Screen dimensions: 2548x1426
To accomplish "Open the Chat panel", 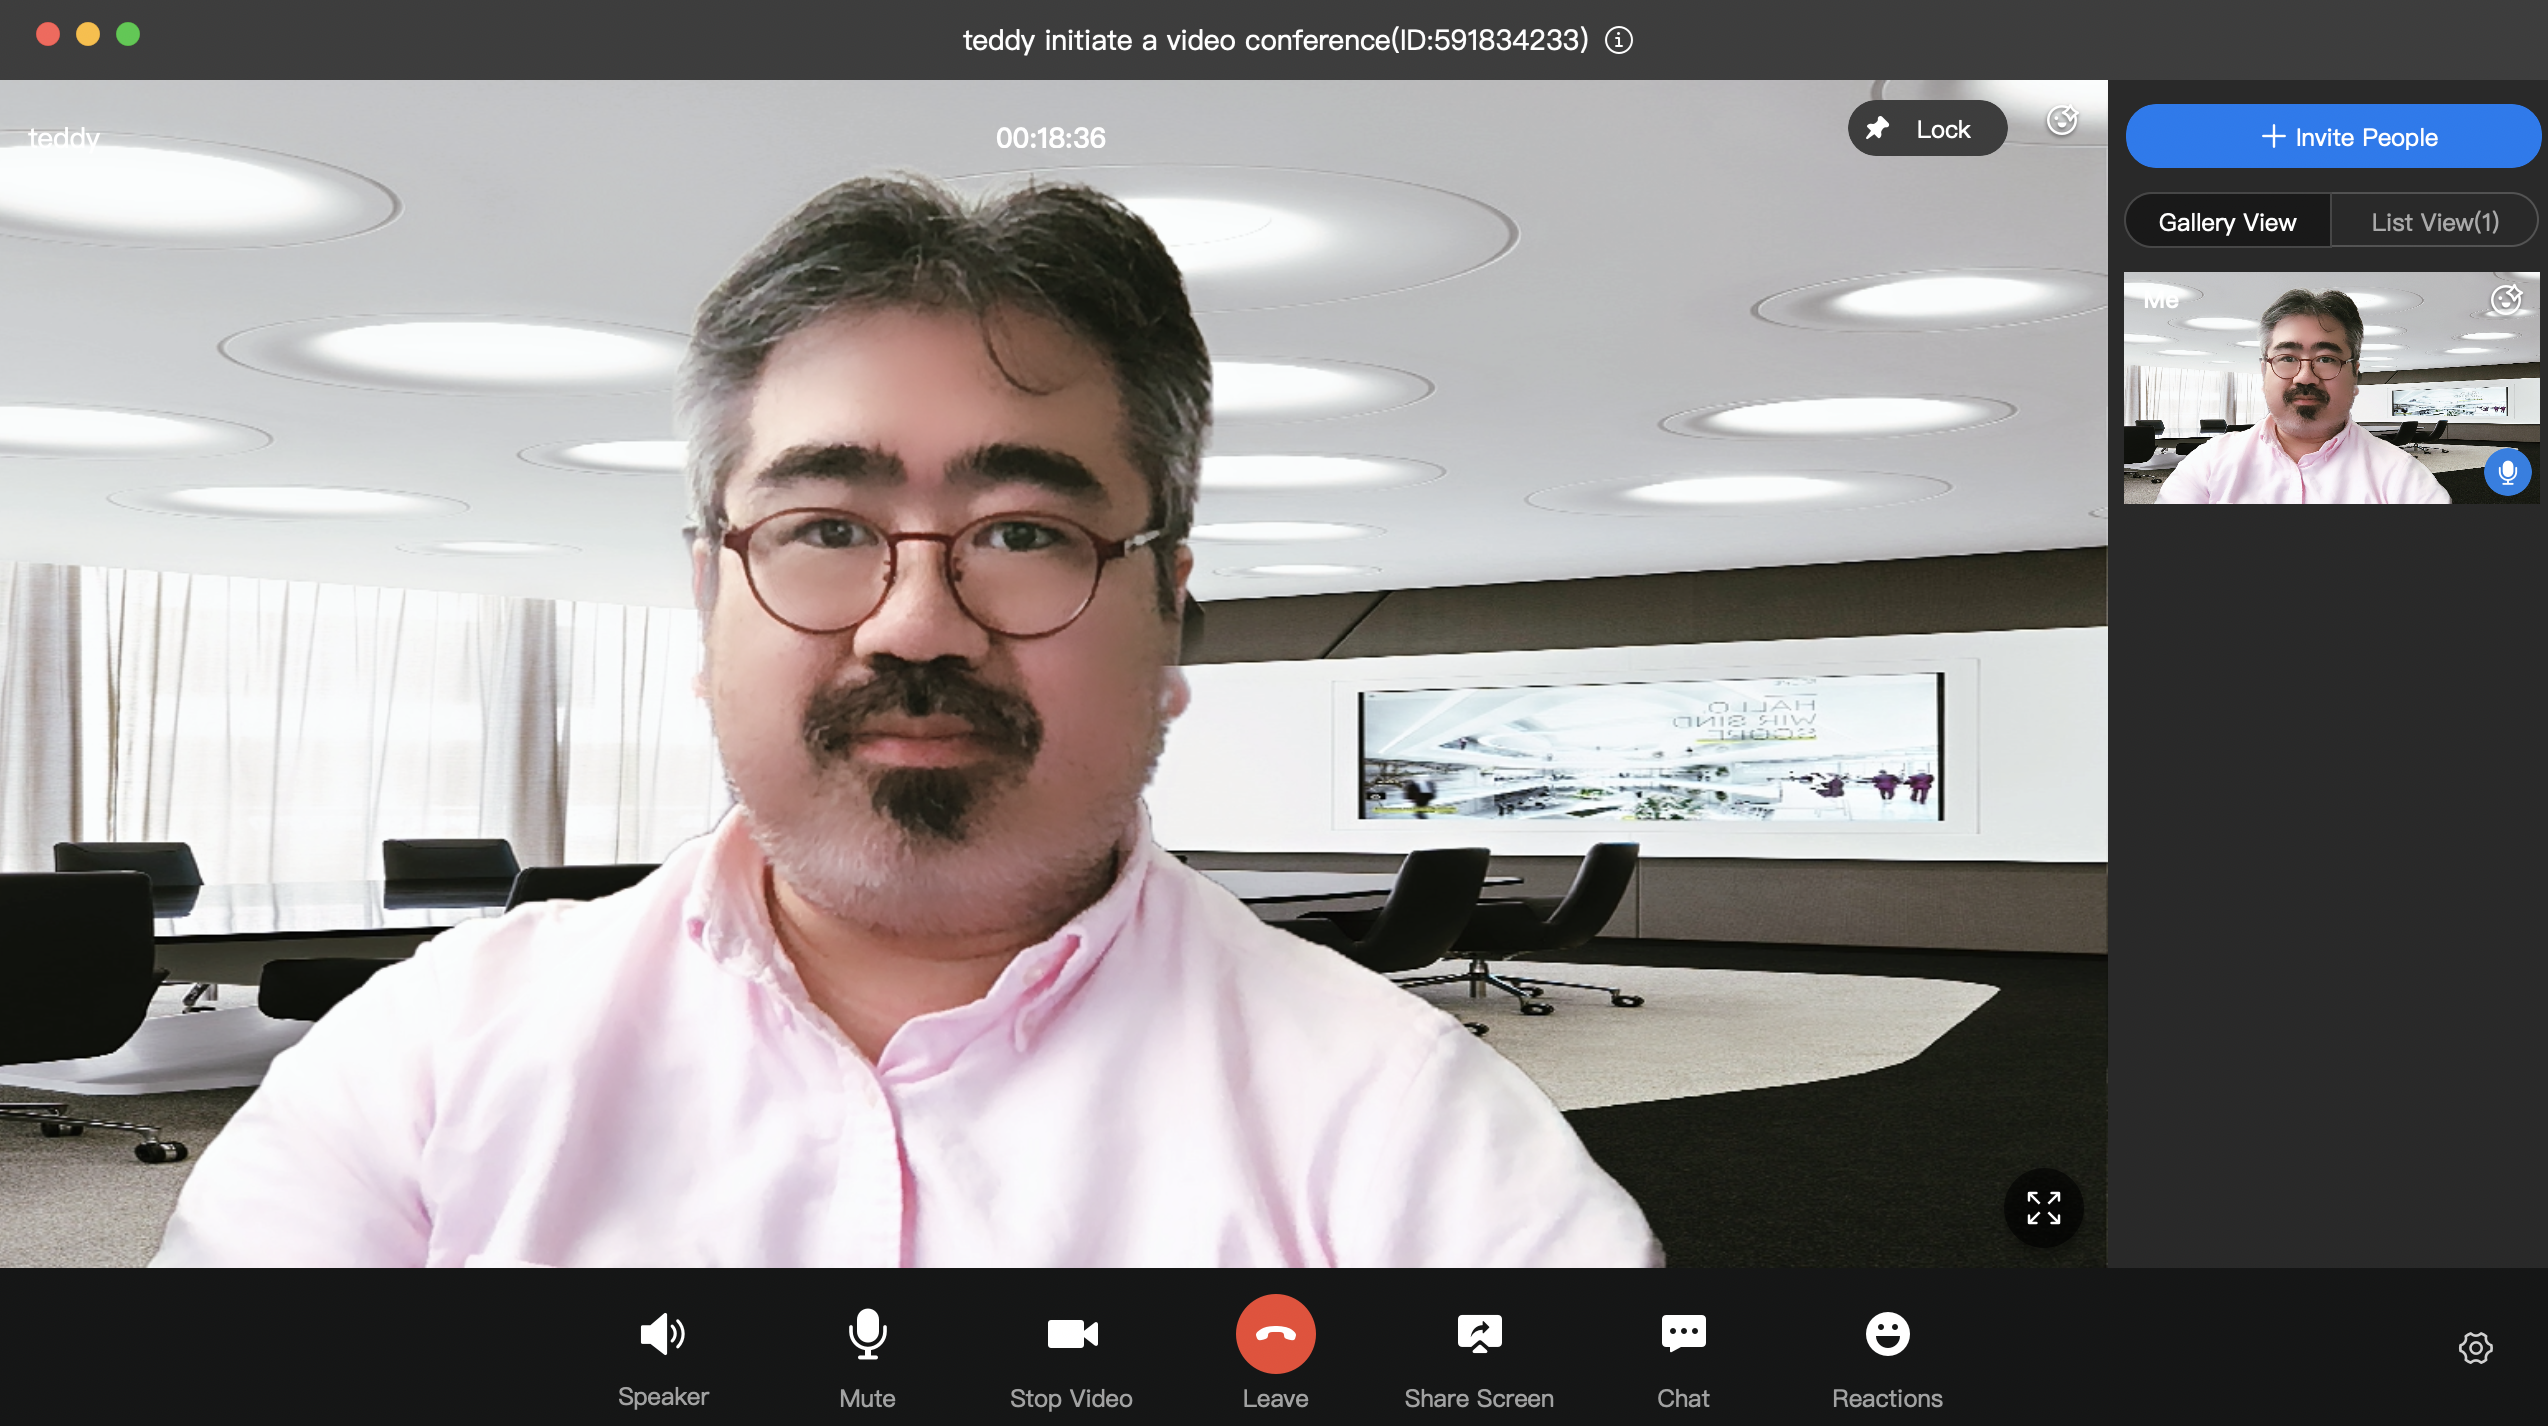I will tap(1683, 1334).
